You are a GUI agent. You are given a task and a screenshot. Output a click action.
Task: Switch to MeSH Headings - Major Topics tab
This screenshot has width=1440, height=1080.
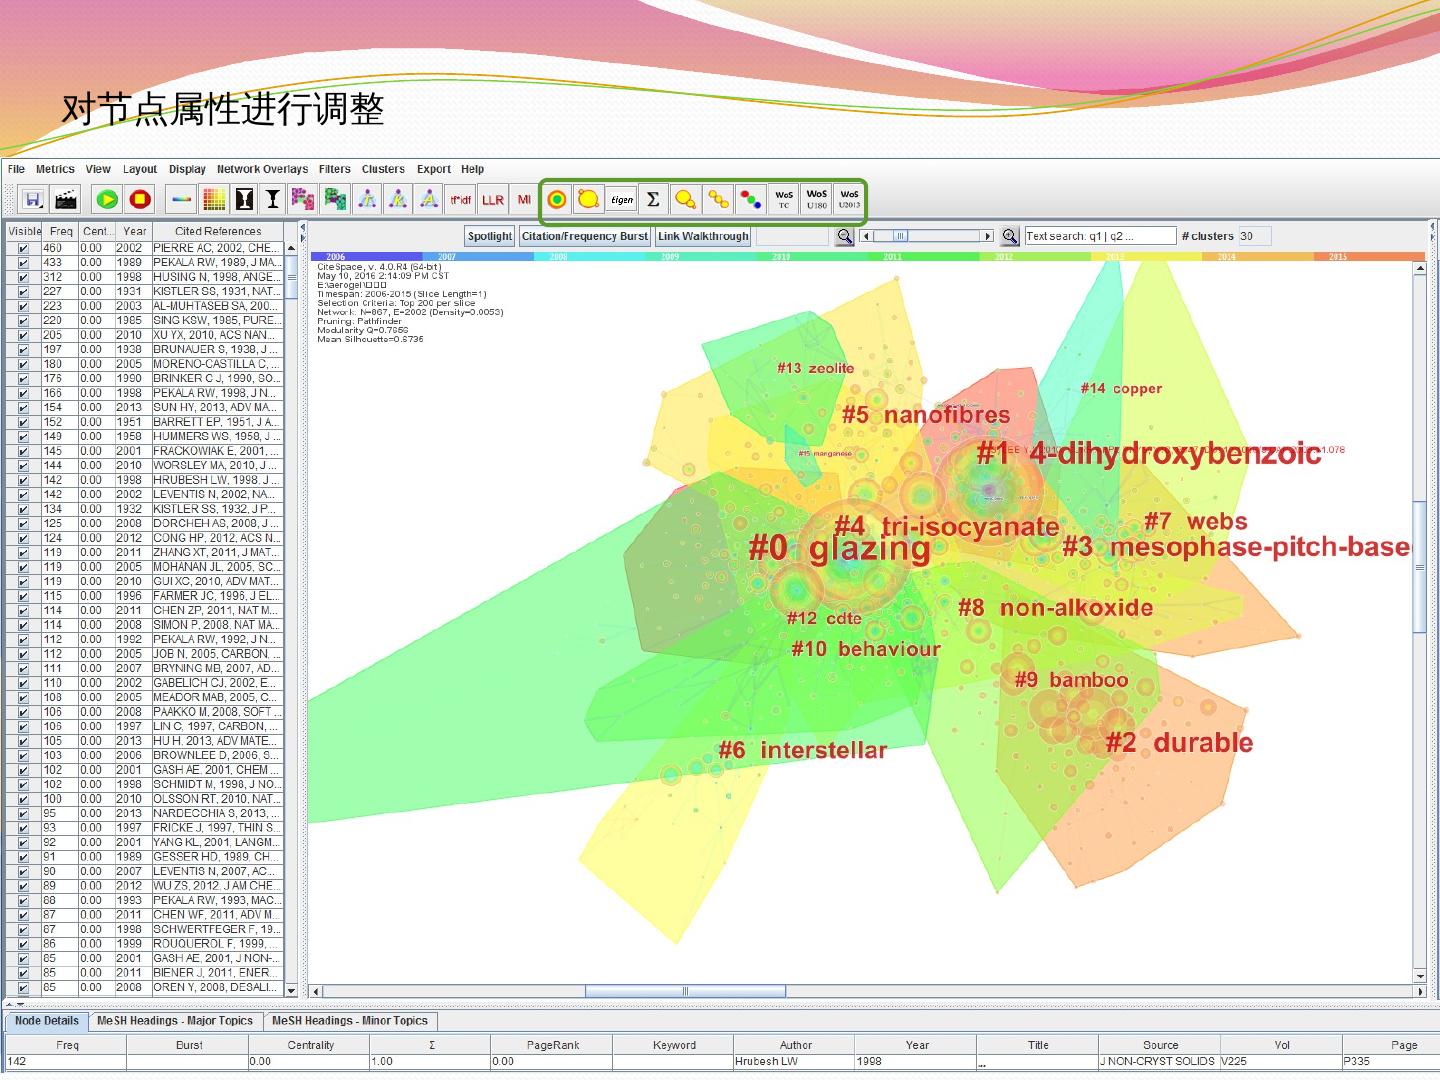[x=174, y=1021]
